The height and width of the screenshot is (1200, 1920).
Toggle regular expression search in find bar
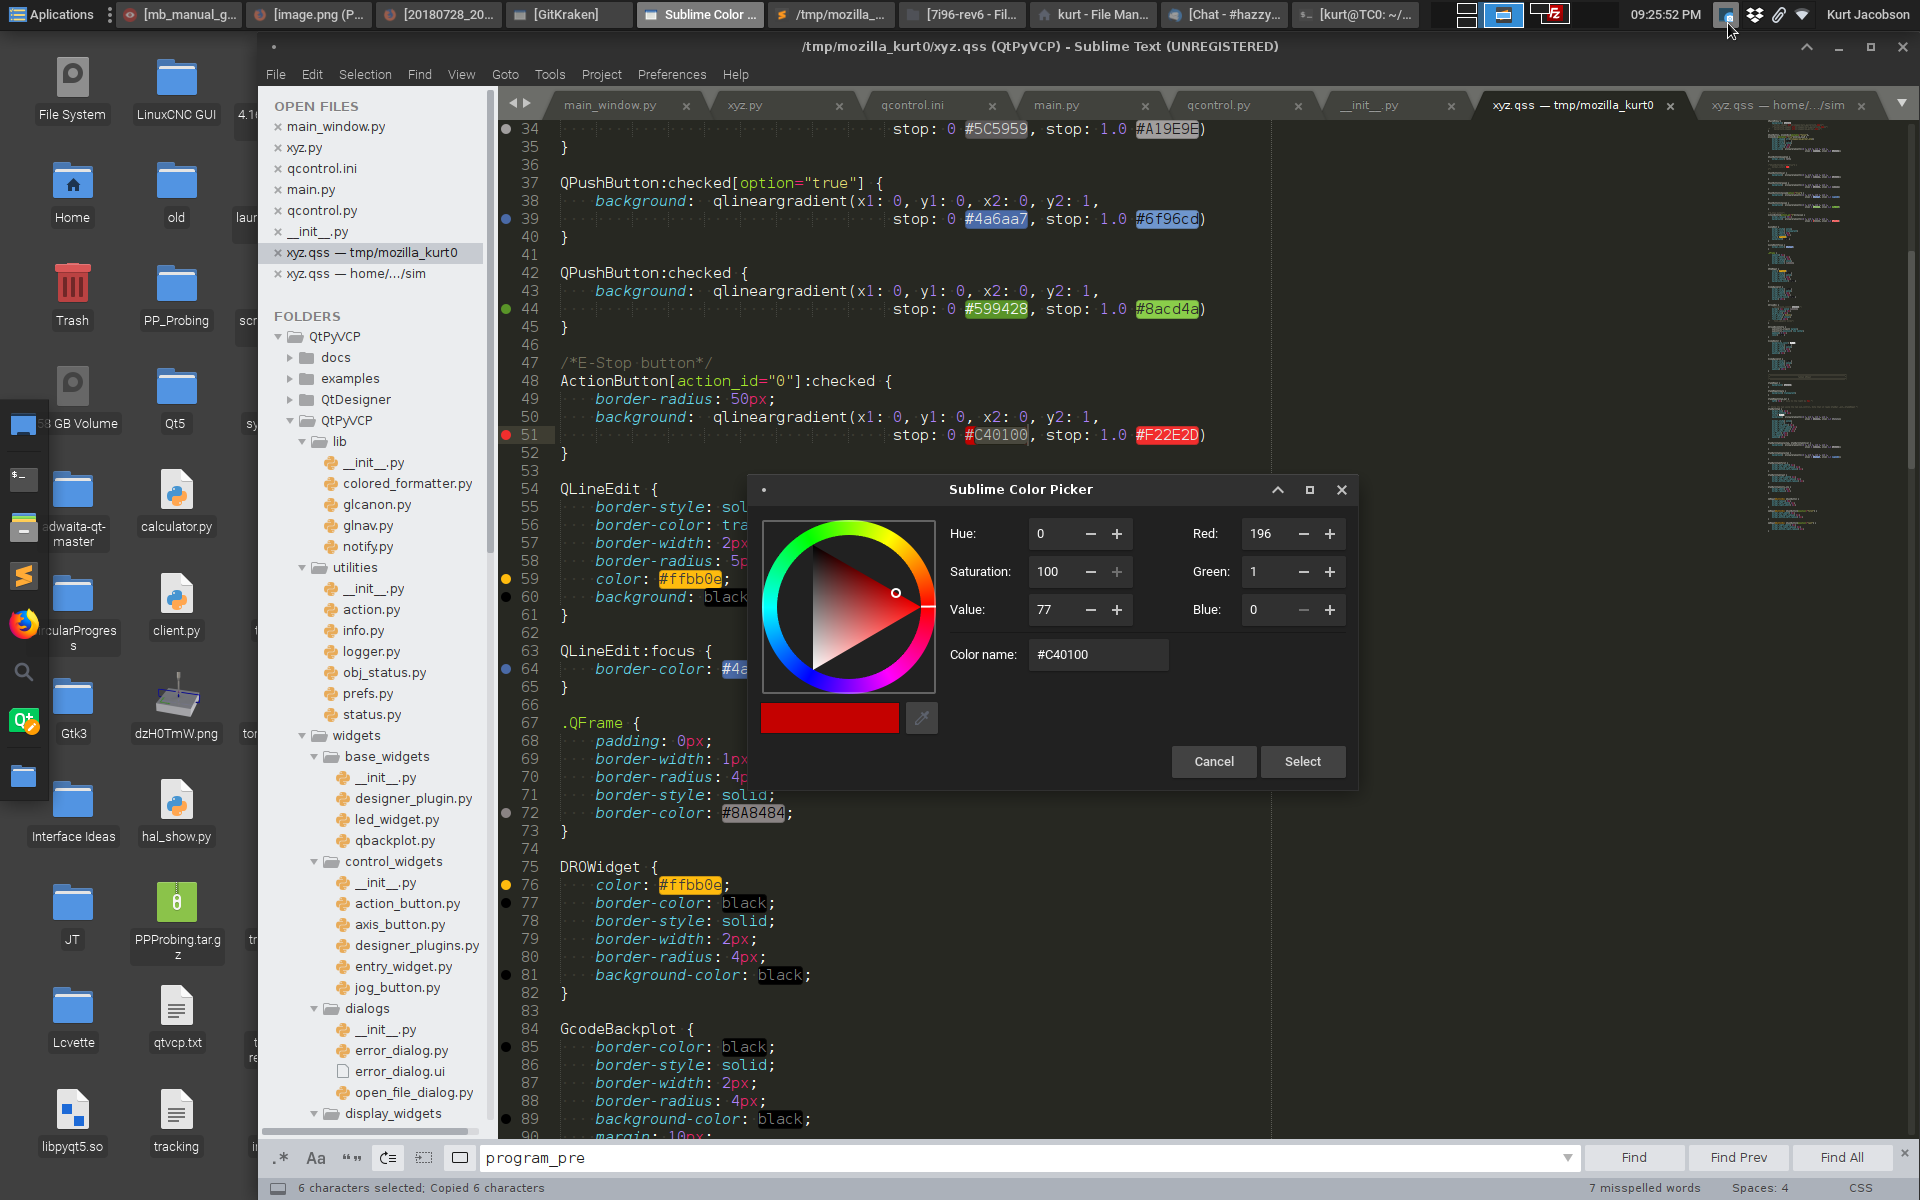281,1158
